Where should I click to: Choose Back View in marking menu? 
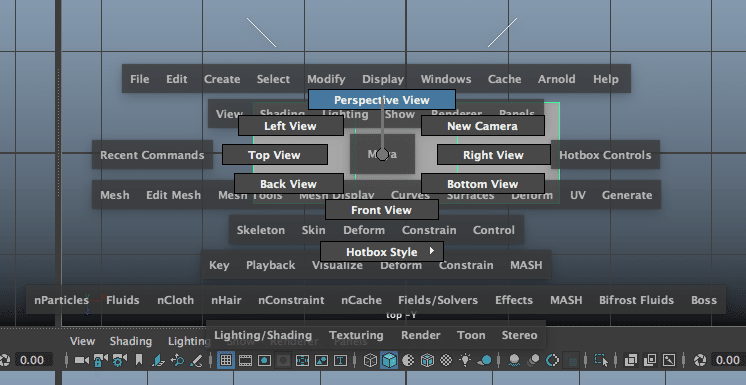tap(288, 184)
